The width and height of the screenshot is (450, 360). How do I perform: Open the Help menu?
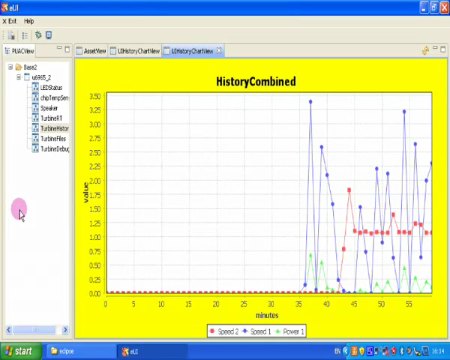point(29,21)
